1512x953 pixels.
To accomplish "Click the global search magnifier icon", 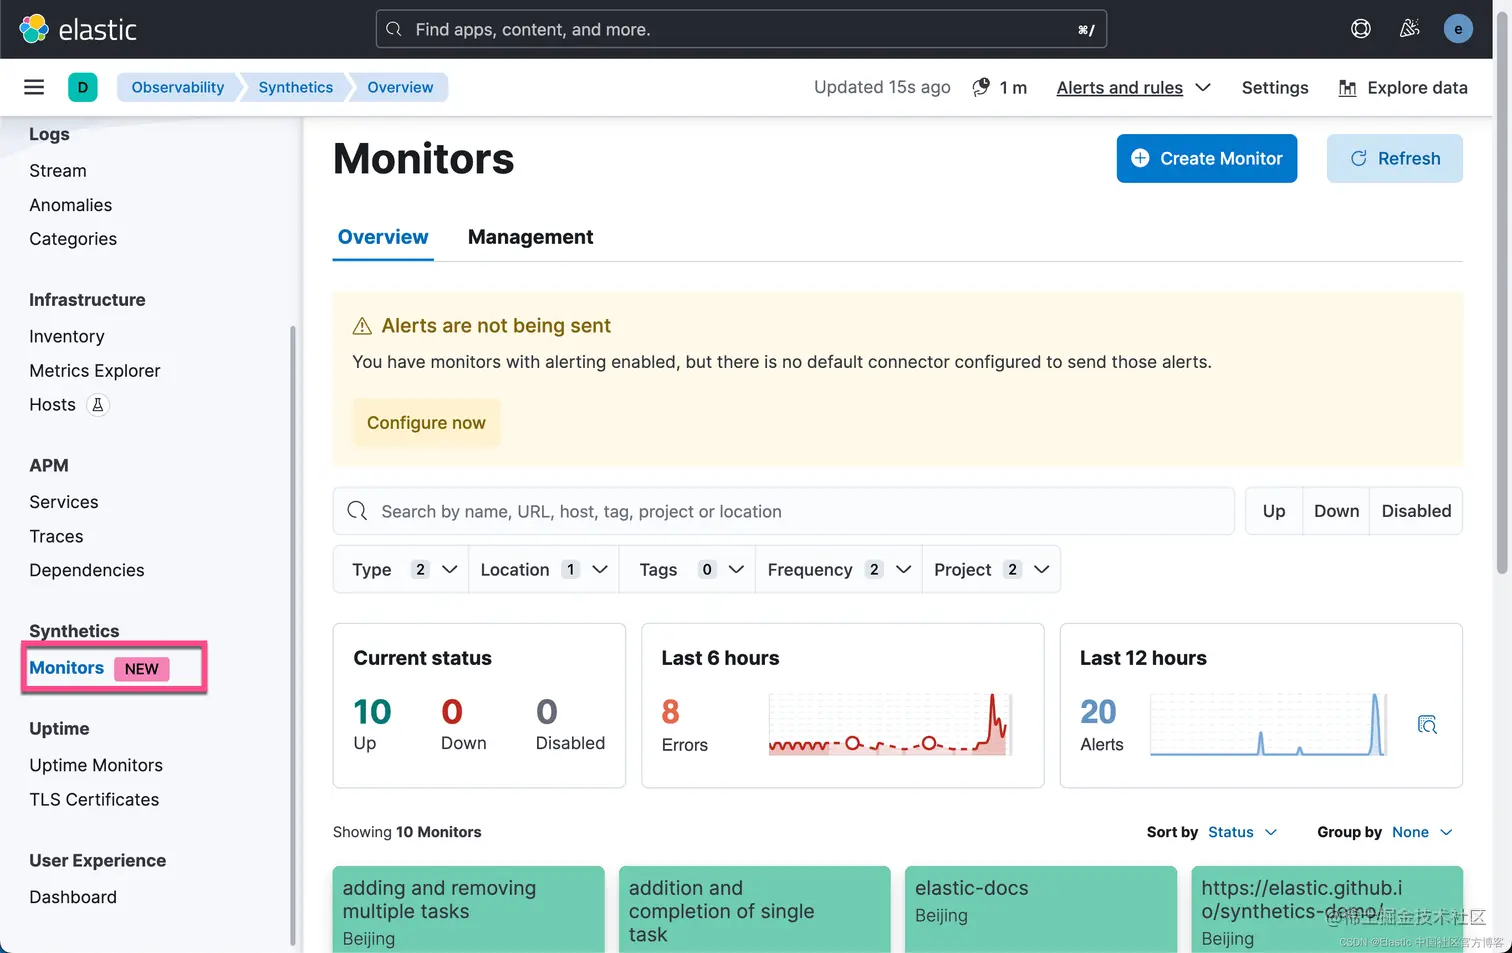I will pos(394,29).
